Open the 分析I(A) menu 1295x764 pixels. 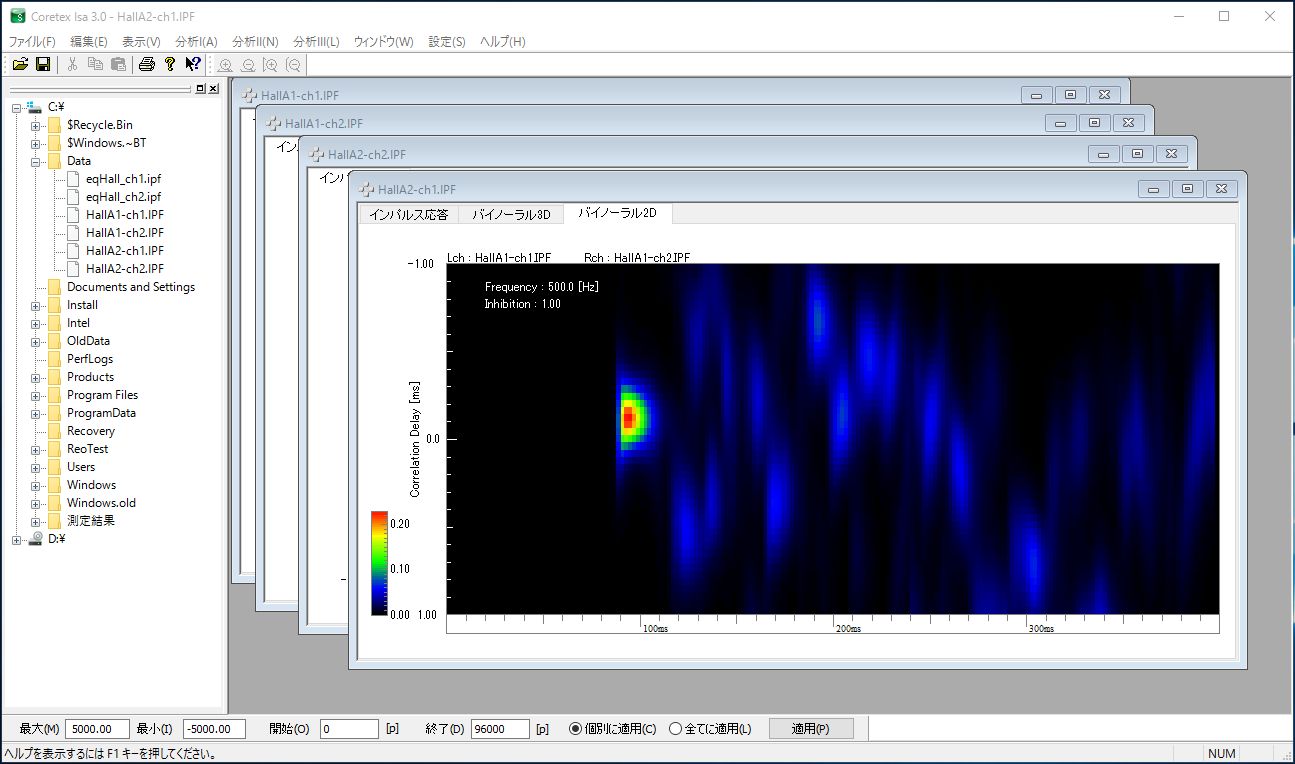point(196,42)
